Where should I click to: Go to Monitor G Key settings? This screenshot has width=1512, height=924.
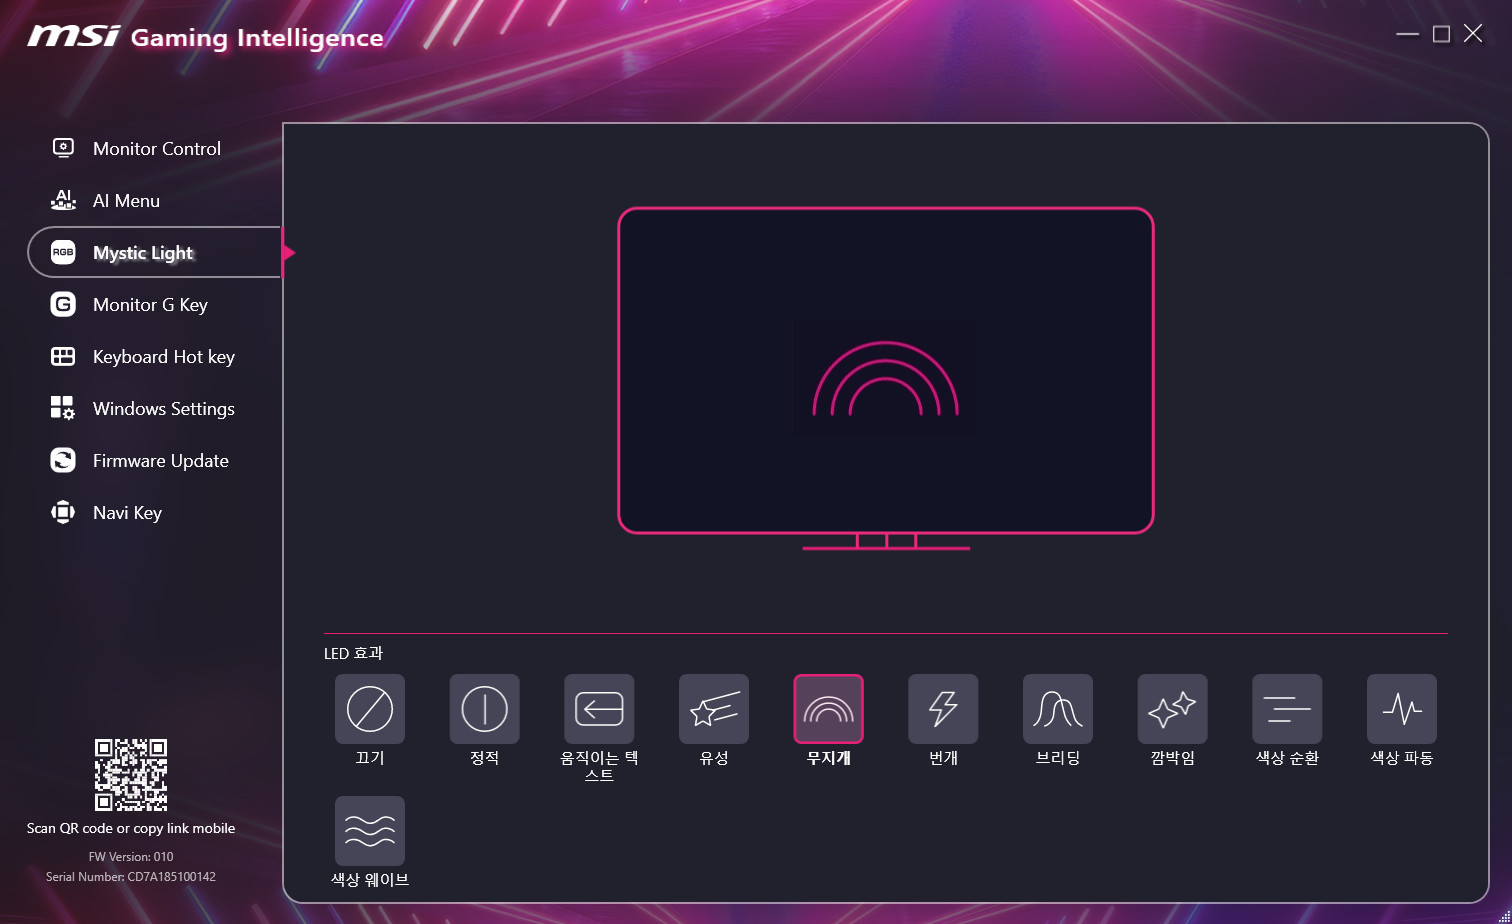tap(150, 305)
